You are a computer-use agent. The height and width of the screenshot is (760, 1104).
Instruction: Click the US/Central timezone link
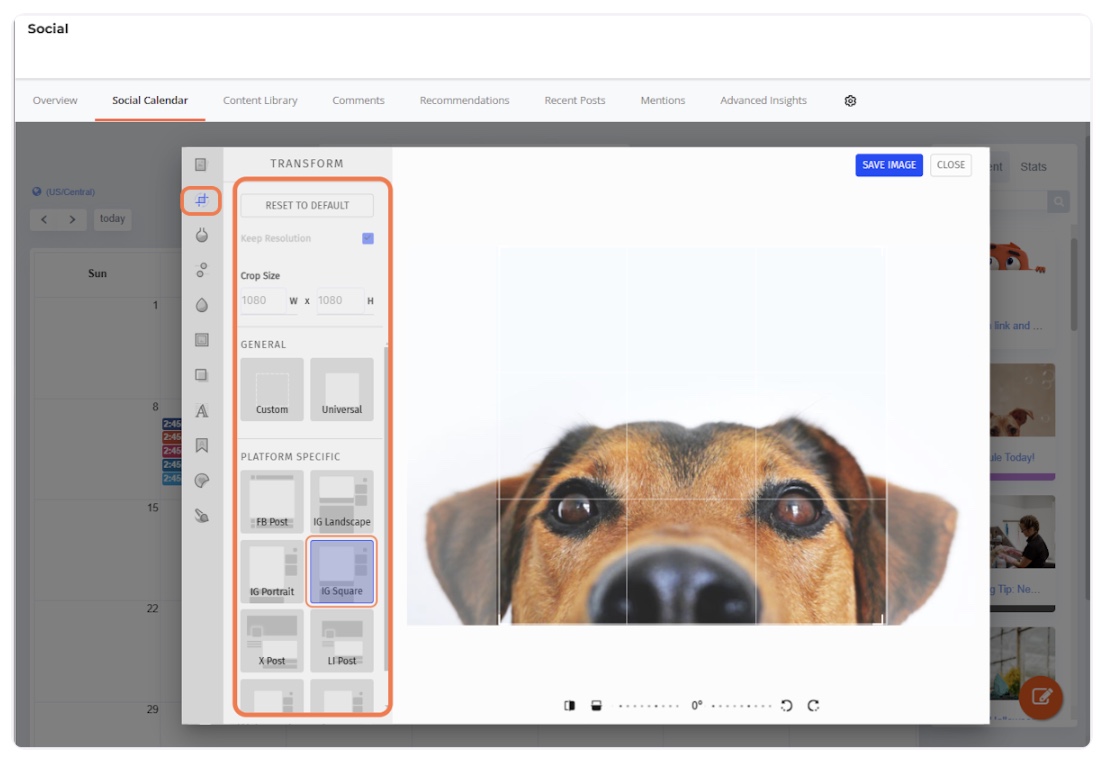pos(70,192)
